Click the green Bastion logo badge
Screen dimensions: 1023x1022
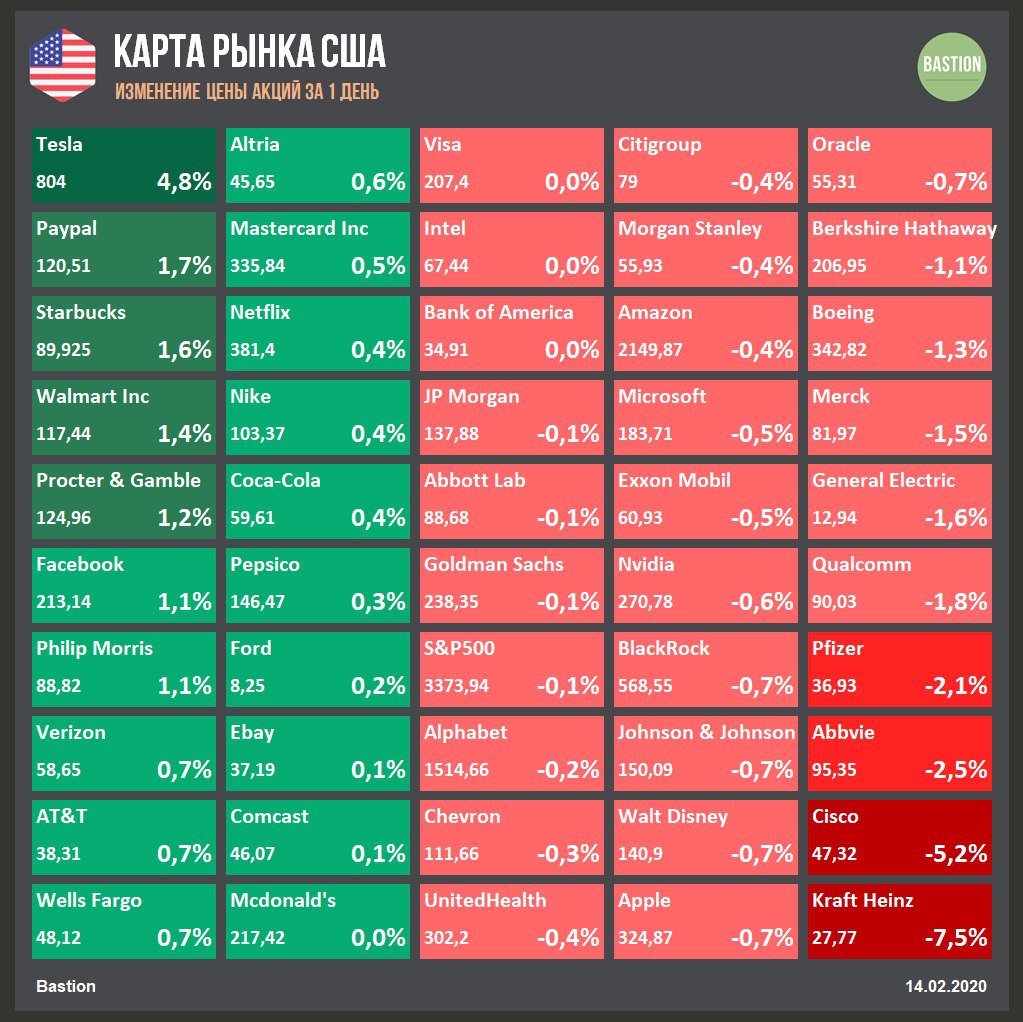tap(951, 65)
